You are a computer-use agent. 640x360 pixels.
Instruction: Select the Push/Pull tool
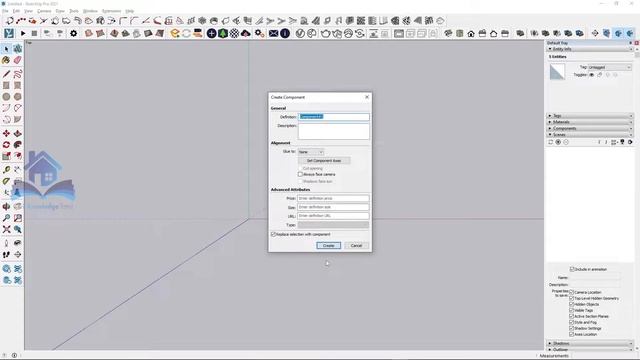coord(18,133)
